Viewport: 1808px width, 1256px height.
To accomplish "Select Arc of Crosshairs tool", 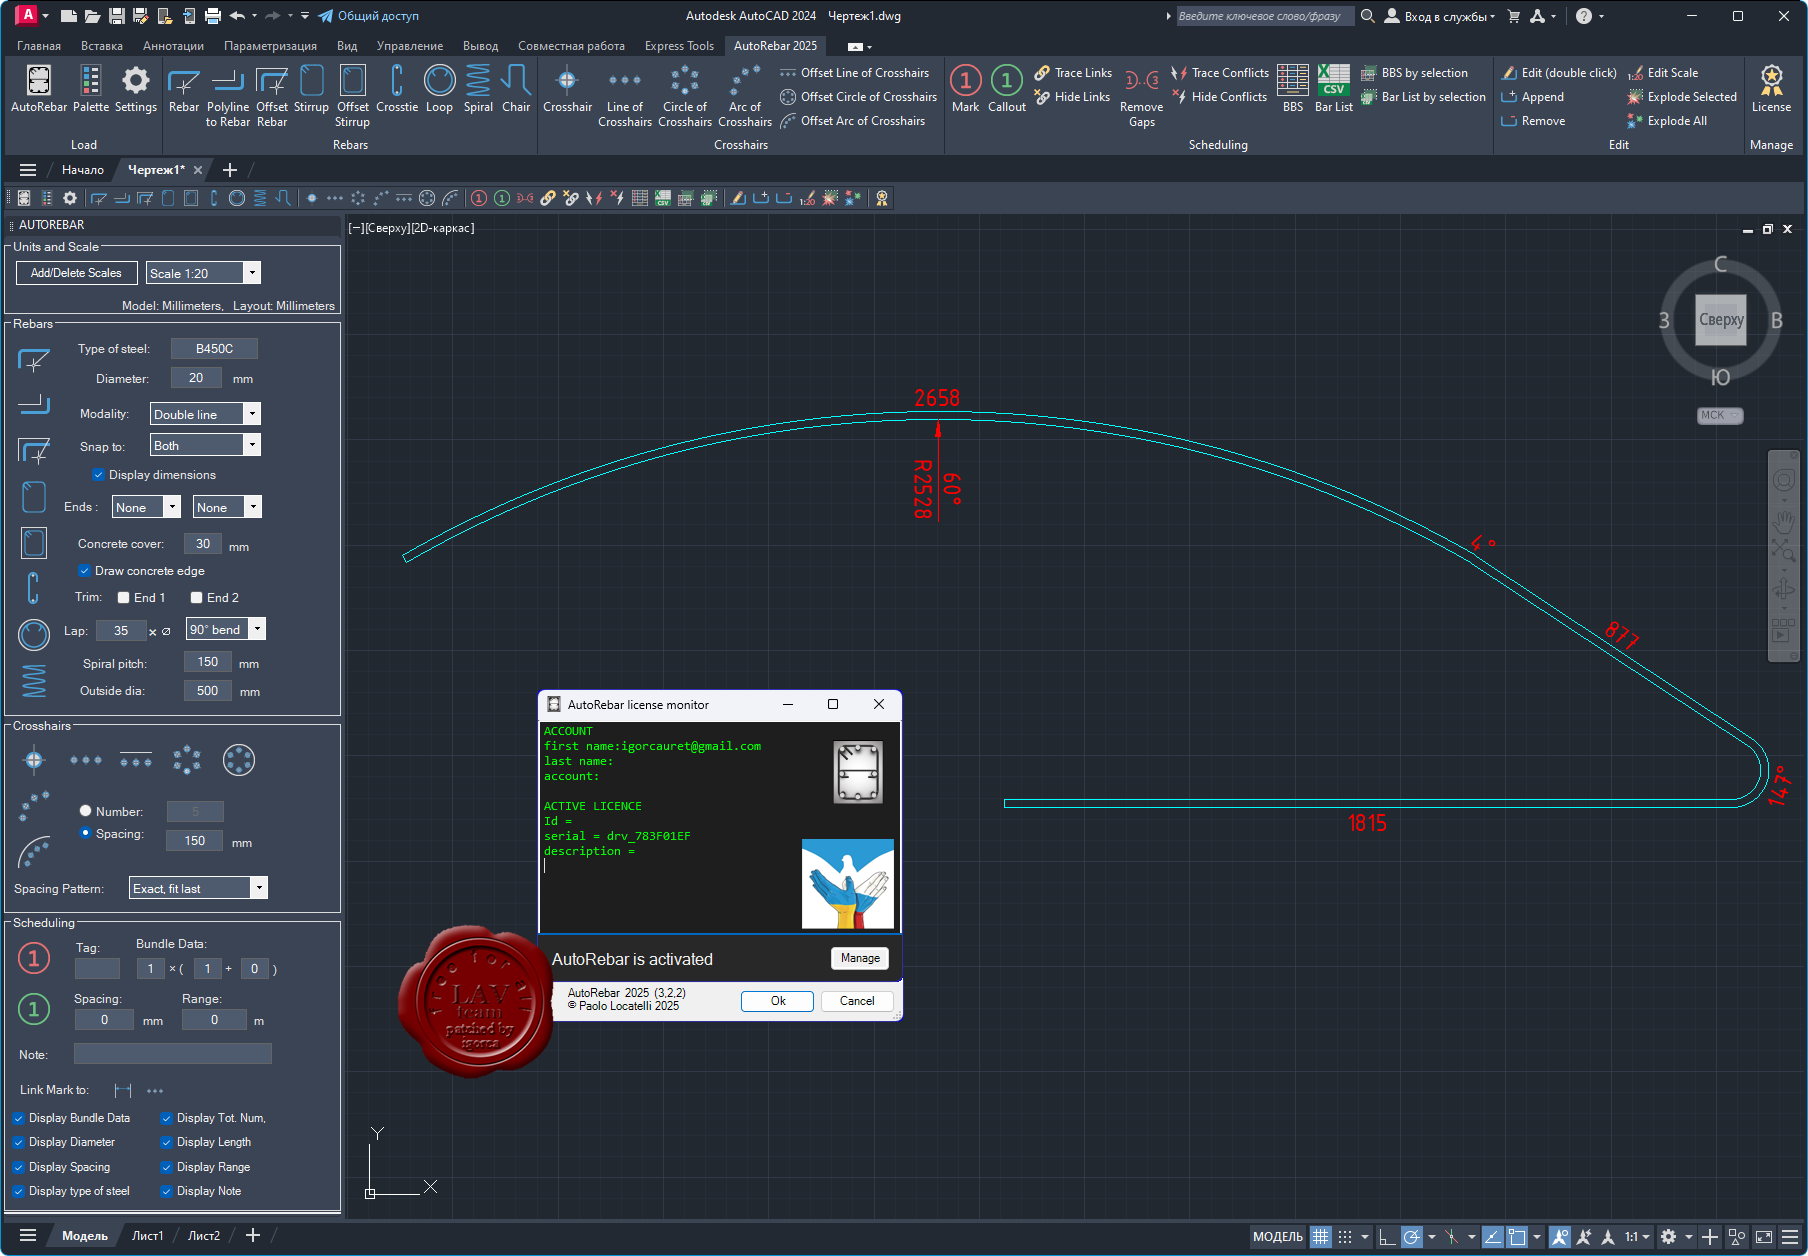I will point(745,96).
